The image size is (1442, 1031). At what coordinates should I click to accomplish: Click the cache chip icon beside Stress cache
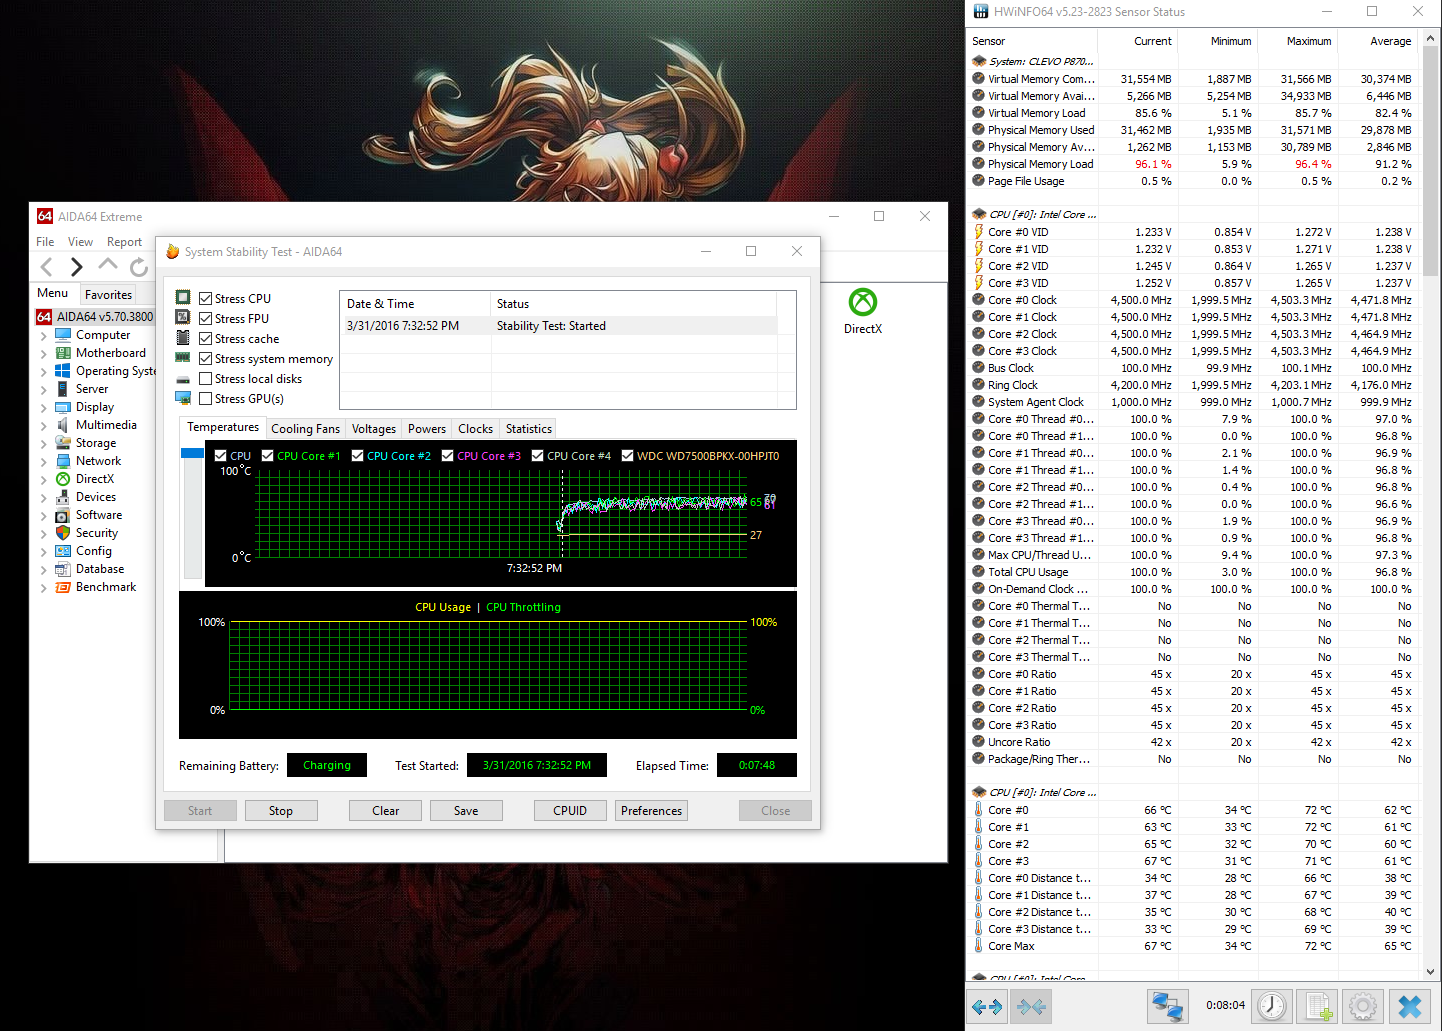[x=183, y=338]
